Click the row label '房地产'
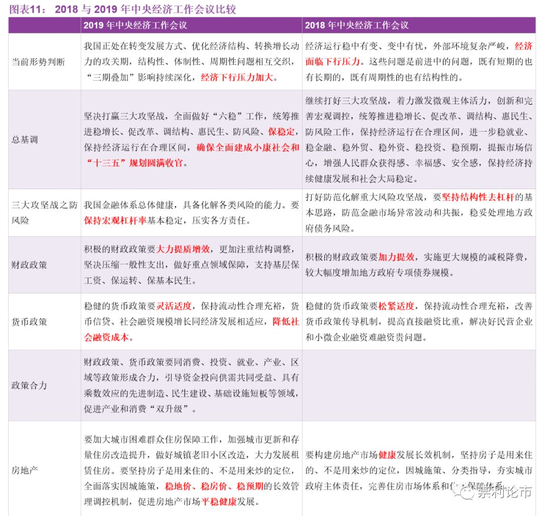Screen dimensions: 550x516 click(x=25, y=470)
